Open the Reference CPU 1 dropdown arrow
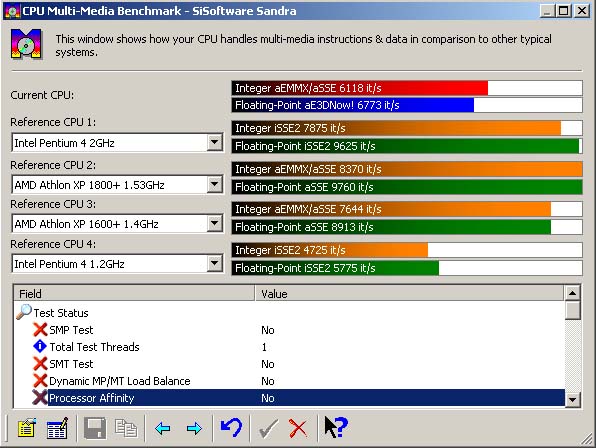Screen dimensions: 596x448 (215, 142)
